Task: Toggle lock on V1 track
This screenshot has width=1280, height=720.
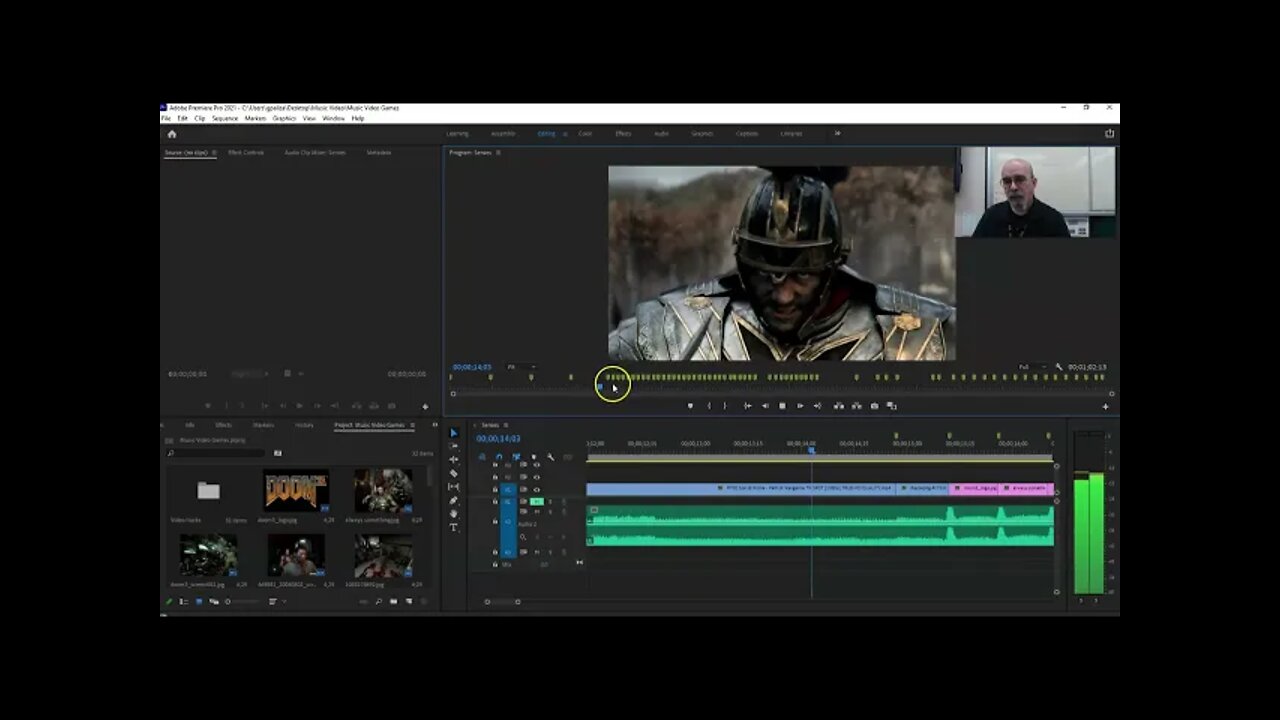Action: point(495,490)
